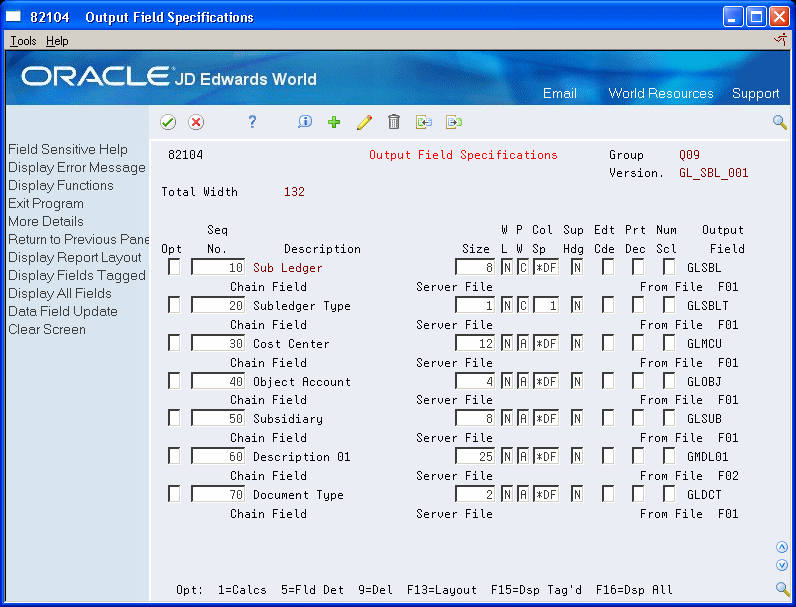Image resolution: width=796 pixels, height=607 pixels.
Task: Select Display Functions
Action: (x=61, y=185)
